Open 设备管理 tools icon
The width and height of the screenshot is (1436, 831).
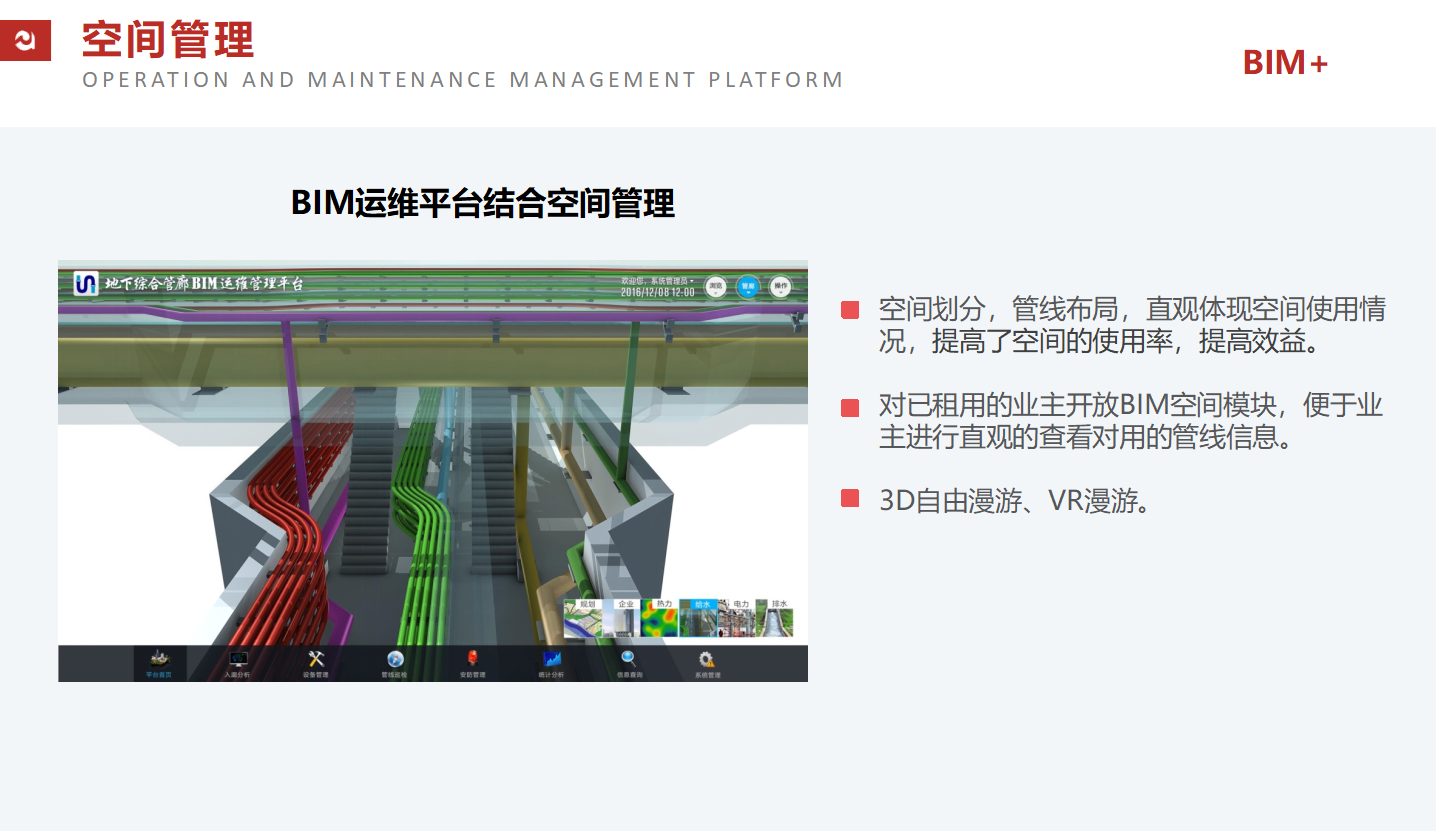(316, 662)
